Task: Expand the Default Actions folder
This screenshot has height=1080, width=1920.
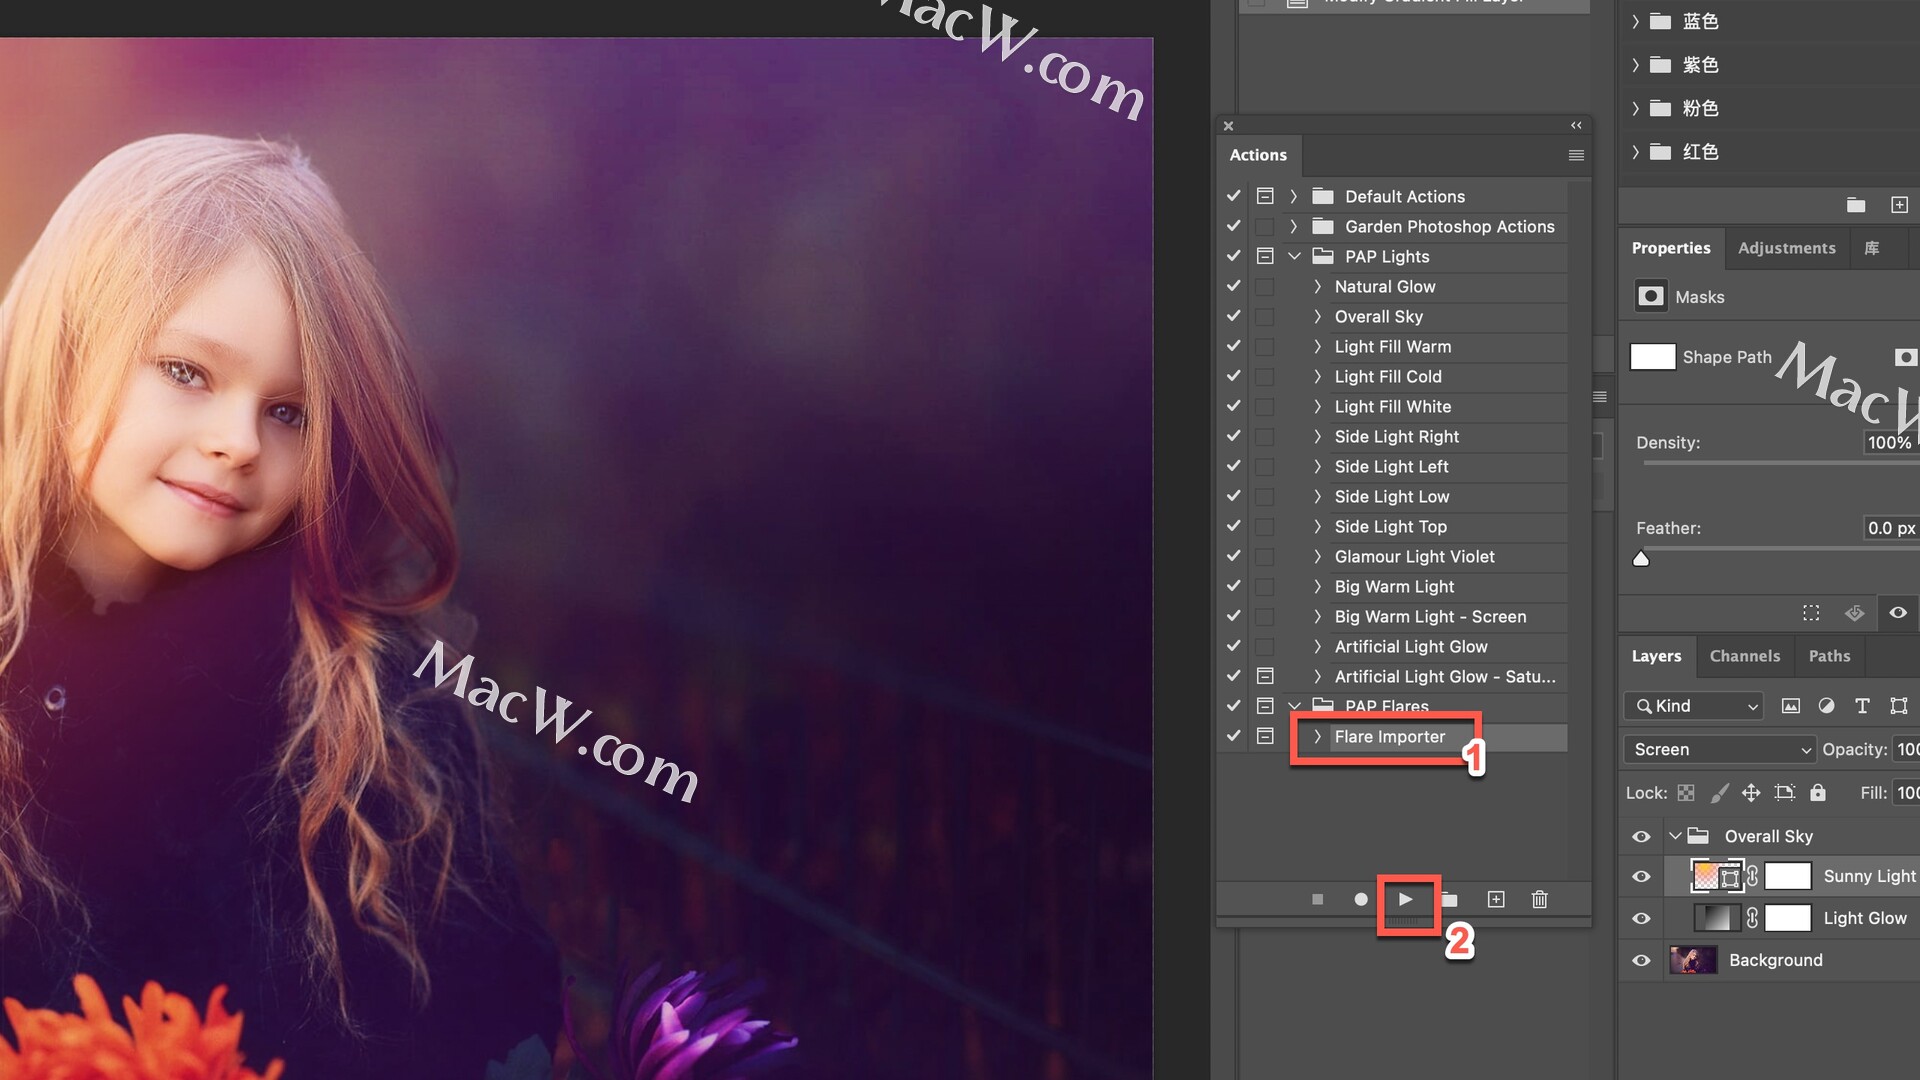Action: (1293, 196)
